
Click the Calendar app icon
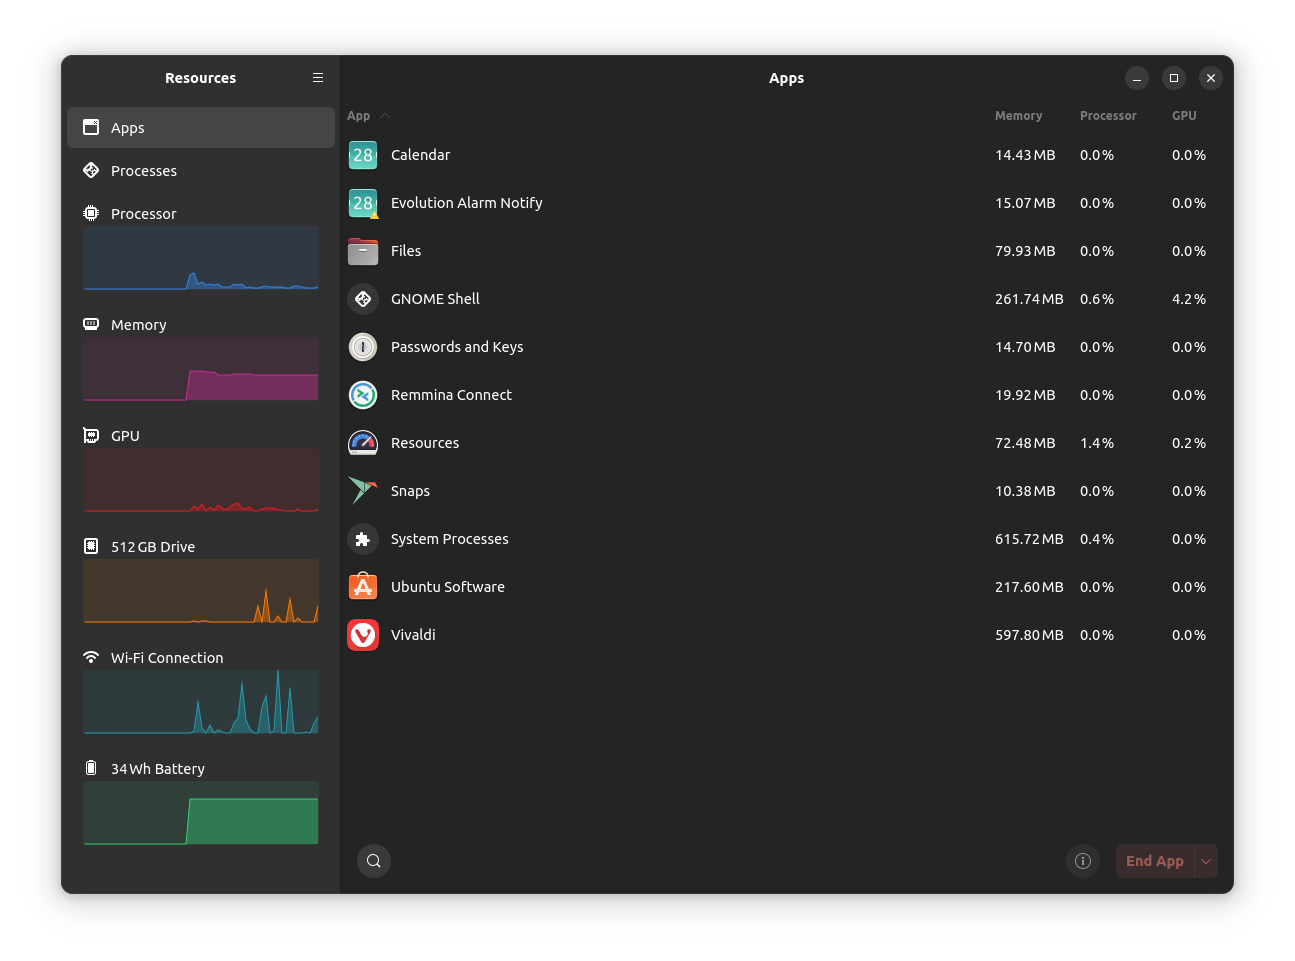tap(362, 155)
